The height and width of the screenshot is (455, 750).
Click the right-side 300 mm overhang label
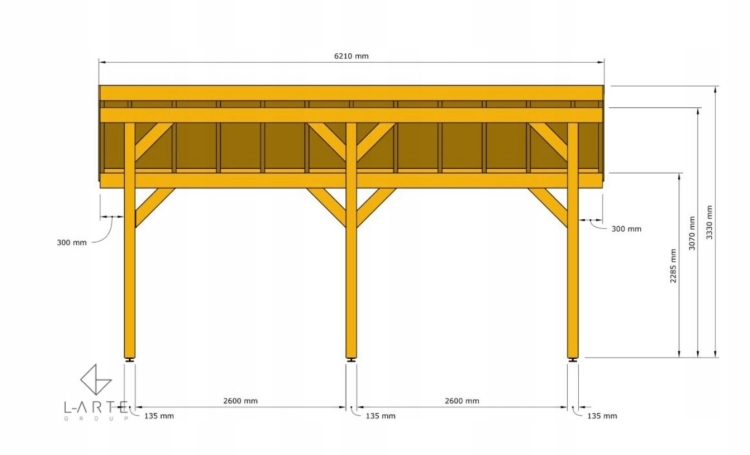pos(626,229)
